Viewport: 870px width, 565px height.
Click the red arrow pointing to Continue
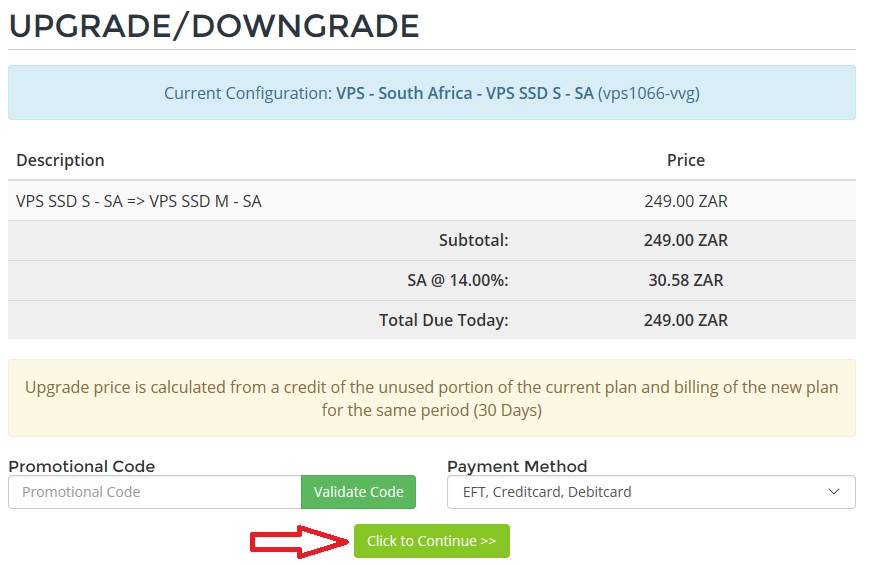(x=300, y=541)
